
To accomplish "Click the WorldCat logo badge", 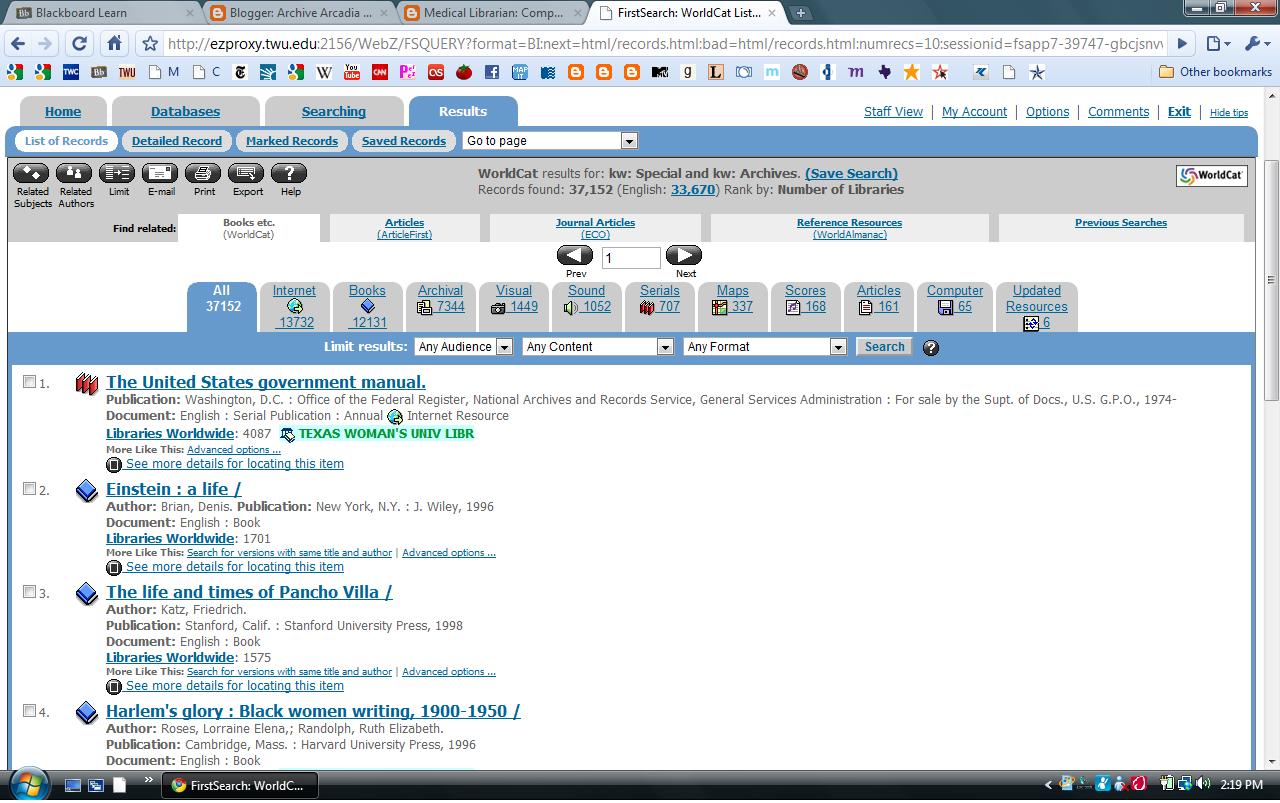I will coord(1211,175).
